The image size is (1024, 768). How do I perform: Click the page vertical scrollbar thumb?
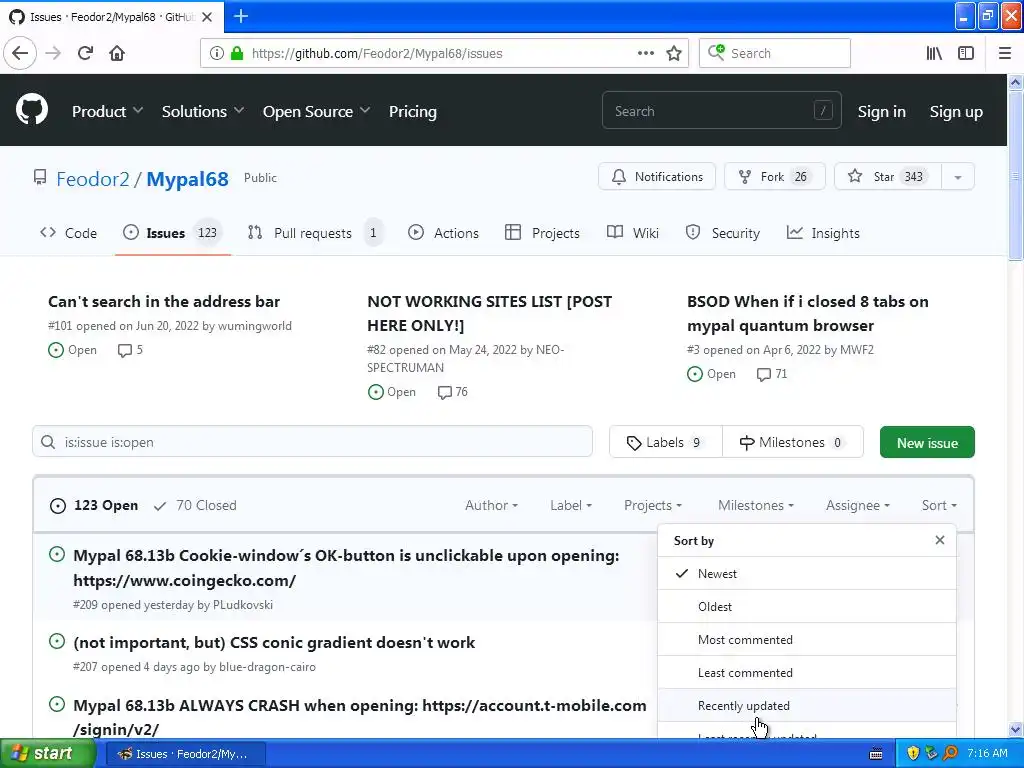[1015, 176]
